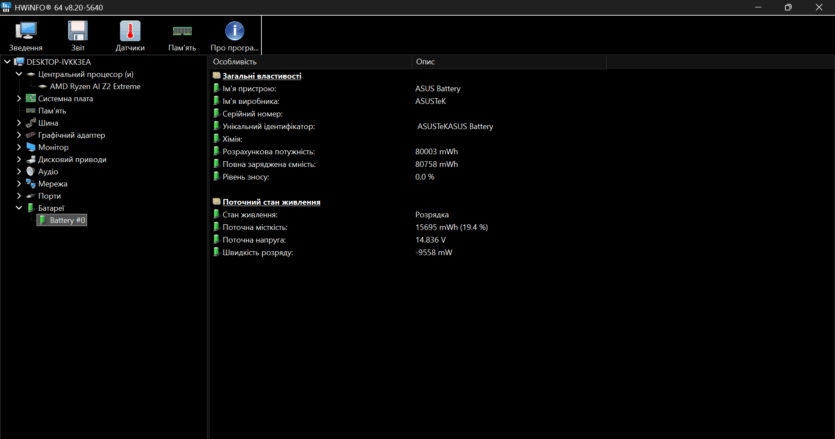Expand the Дискові приводи node

coord(19,159)
